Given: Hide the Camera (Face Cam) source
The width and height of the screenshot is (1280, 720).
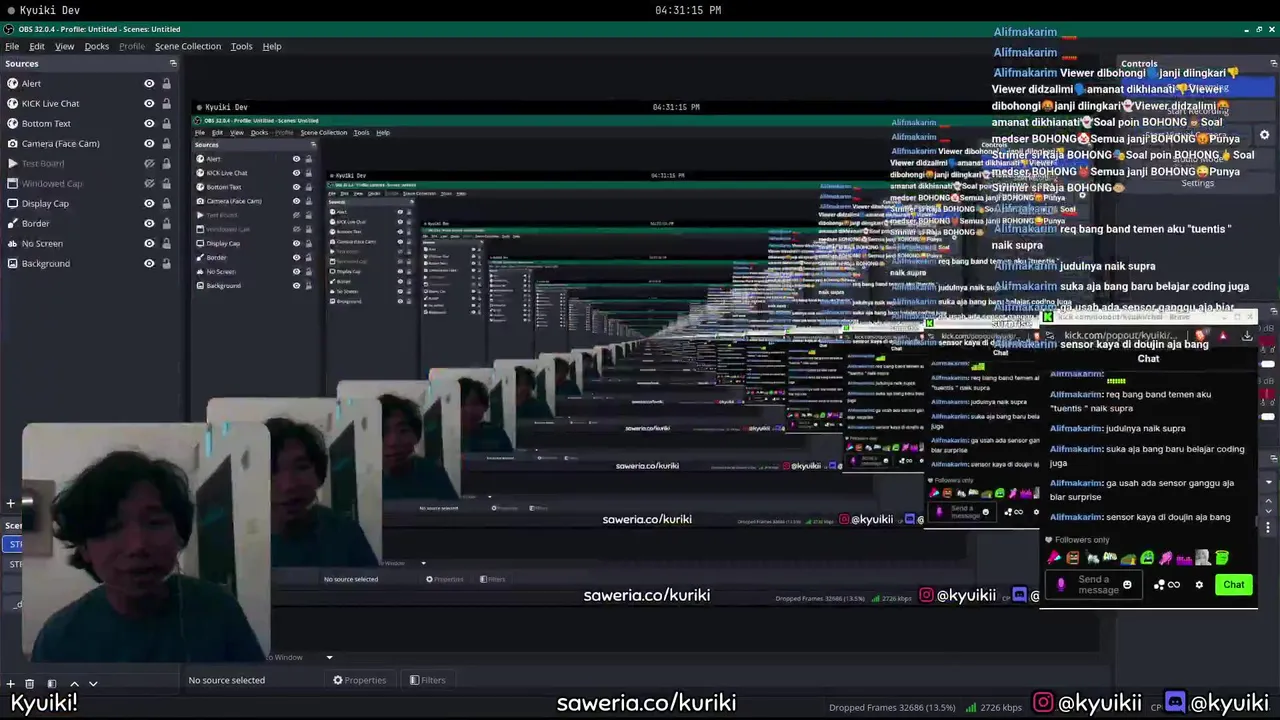Looking at the screenshot, I should click(149, 143).
